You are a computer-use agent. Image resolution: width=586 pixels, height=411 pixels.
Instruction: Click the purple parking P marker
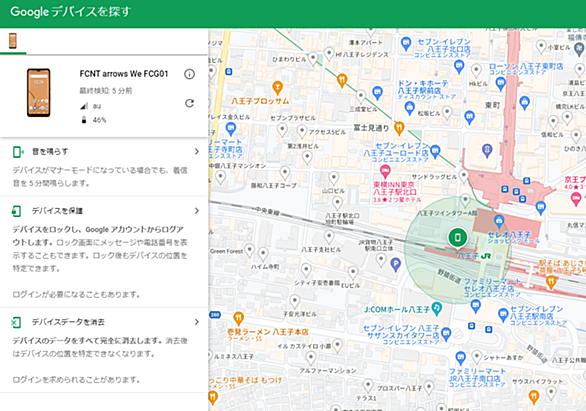click(x=395, y=265)
